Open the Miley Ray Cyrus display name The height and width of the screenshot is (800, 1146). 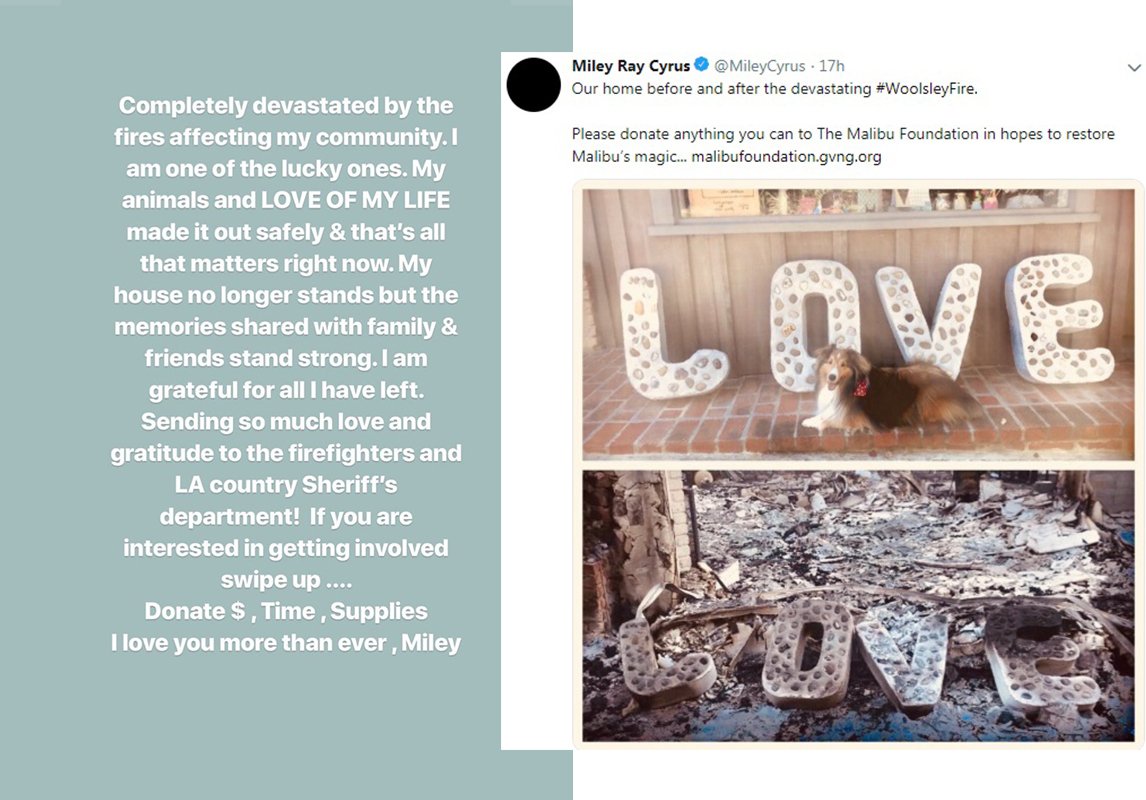coord(631,66)
